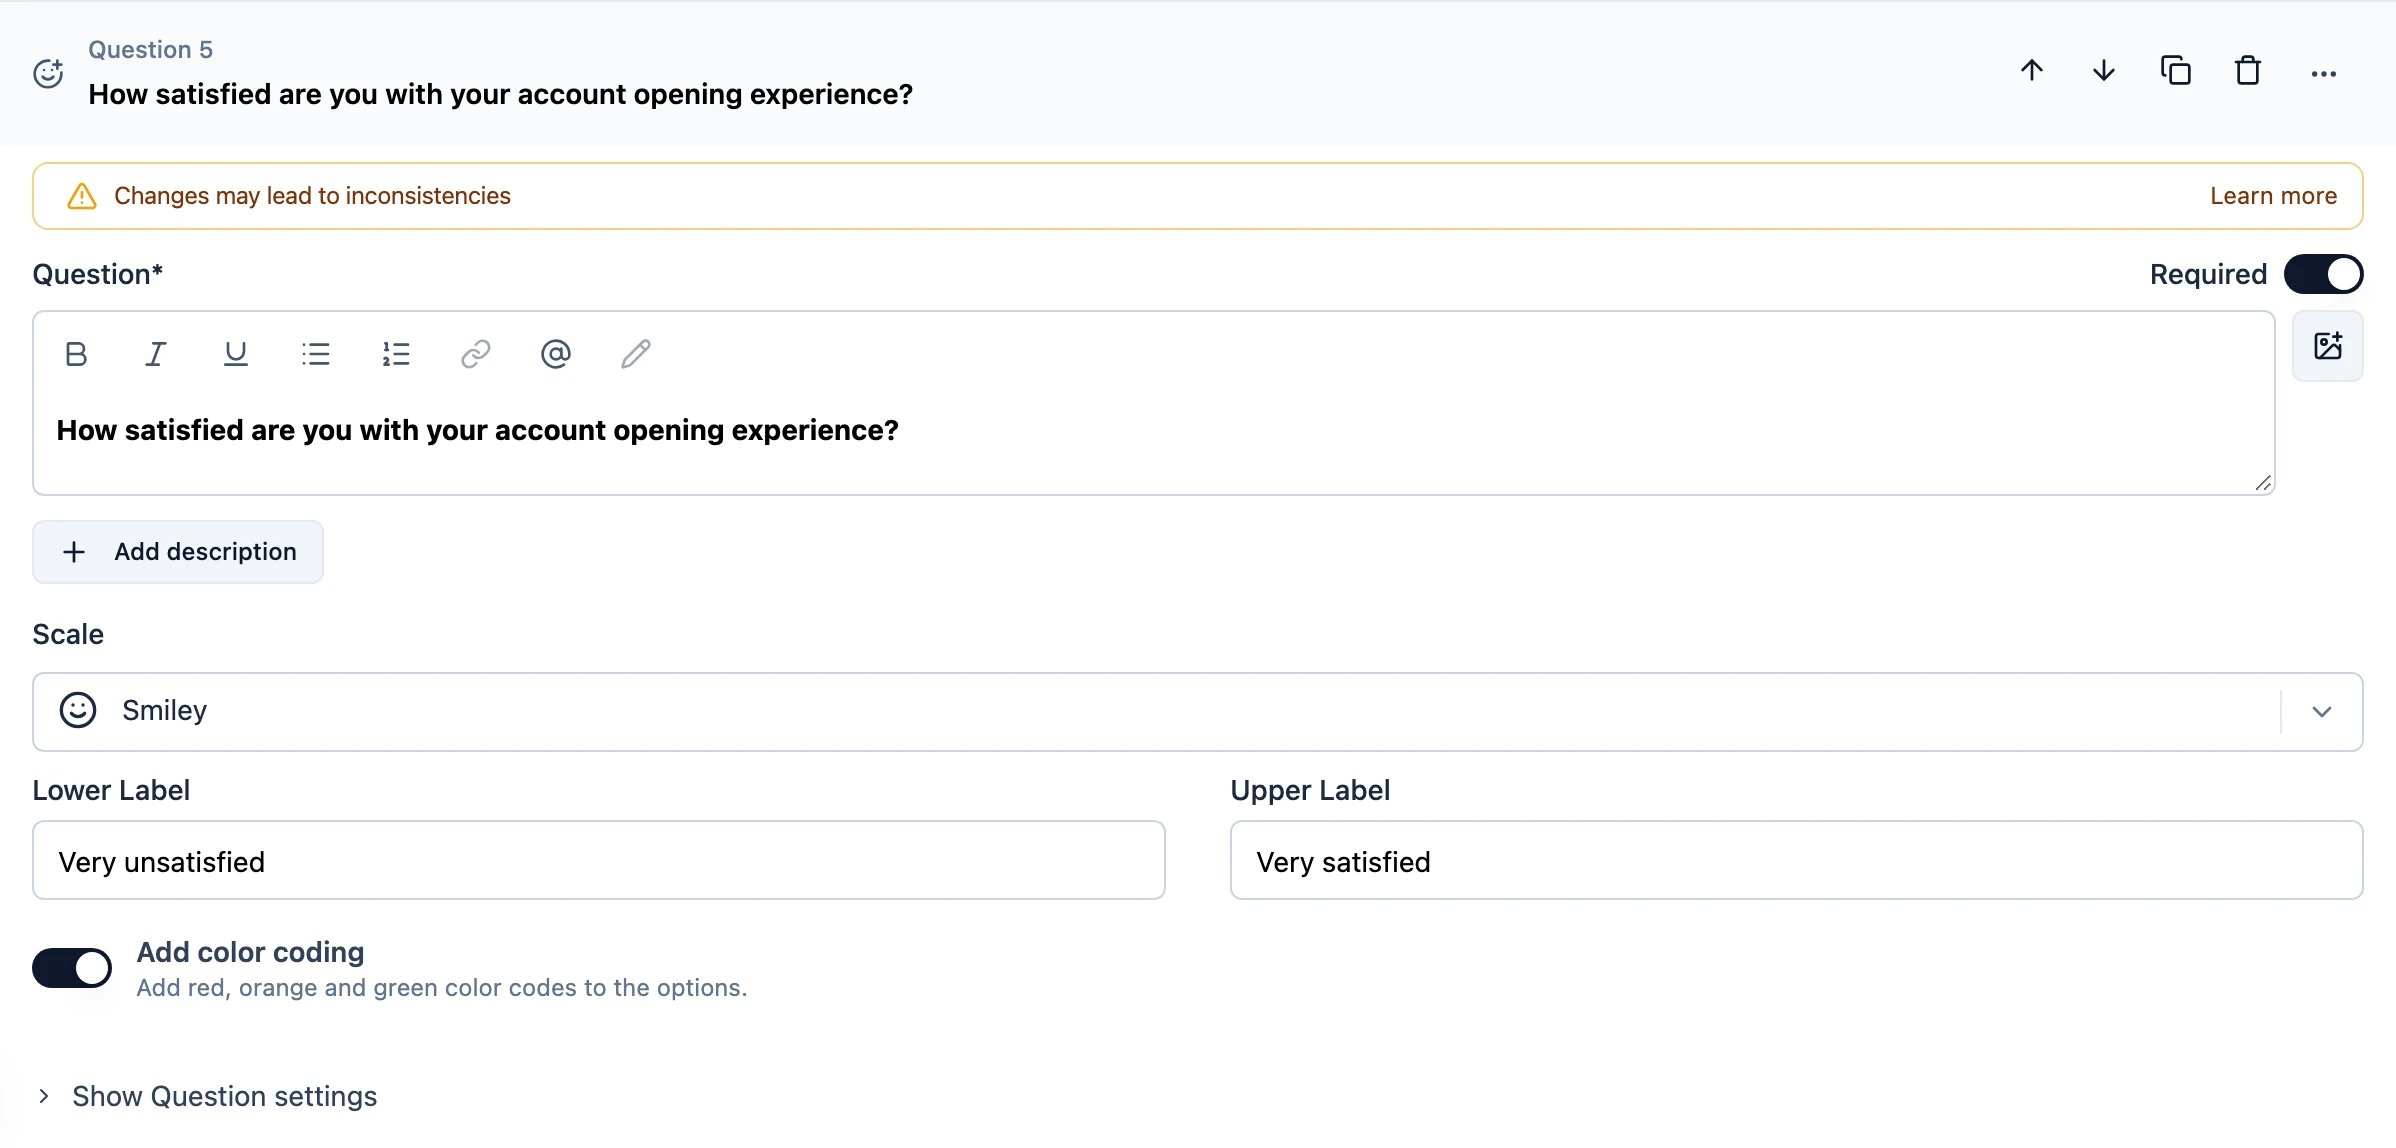Viewport: 2396px width, 1148px height.
Task: Insert a hyperlink with the link icon
Action: (476, 354)
